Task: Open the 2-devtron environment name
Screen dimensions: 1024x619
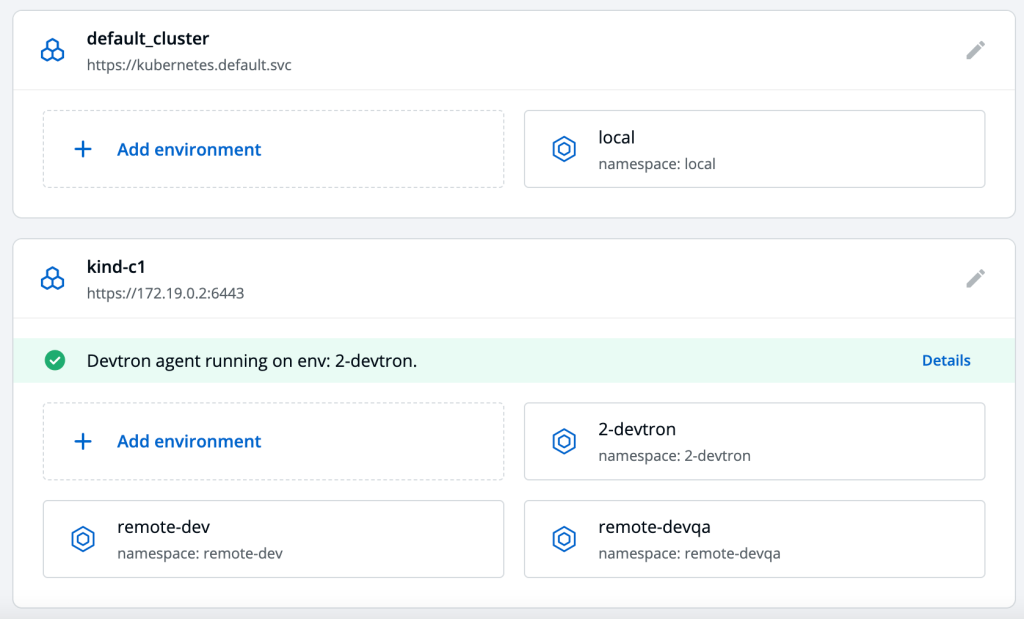Action: (637, 430)
